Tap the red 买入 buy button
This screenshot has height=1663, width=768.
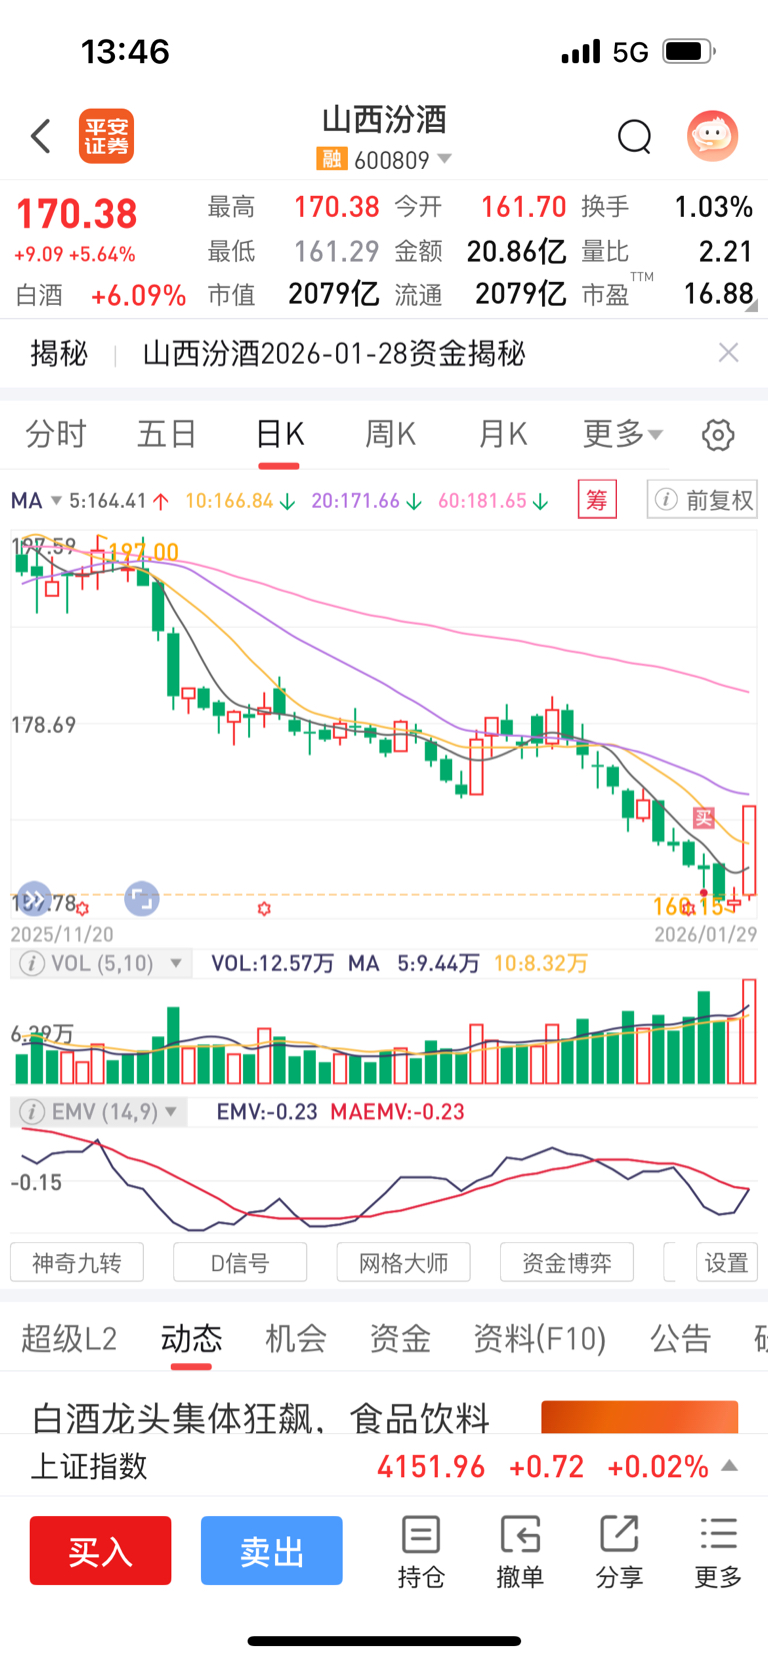pos(100,1551)
